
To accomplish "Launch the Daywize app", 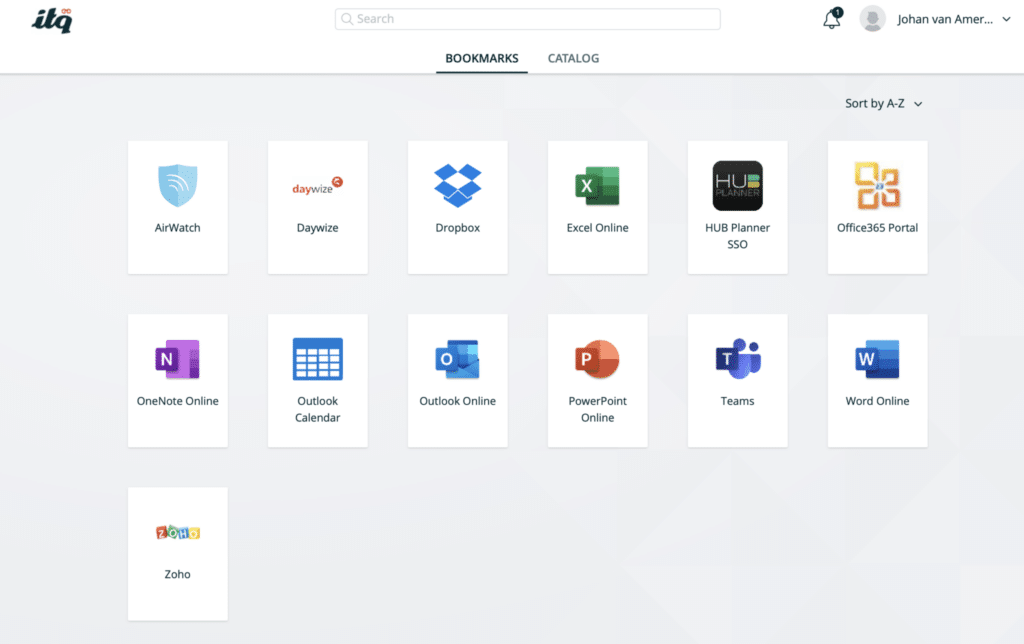I will coord(318,187).
